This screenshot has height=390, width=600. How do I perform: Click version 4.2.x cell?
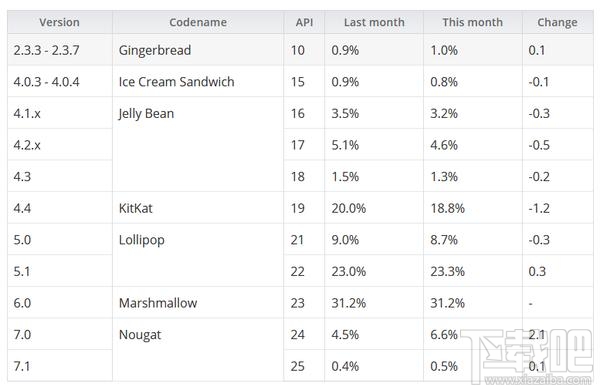pyautogui.click(x=60, y=145)
